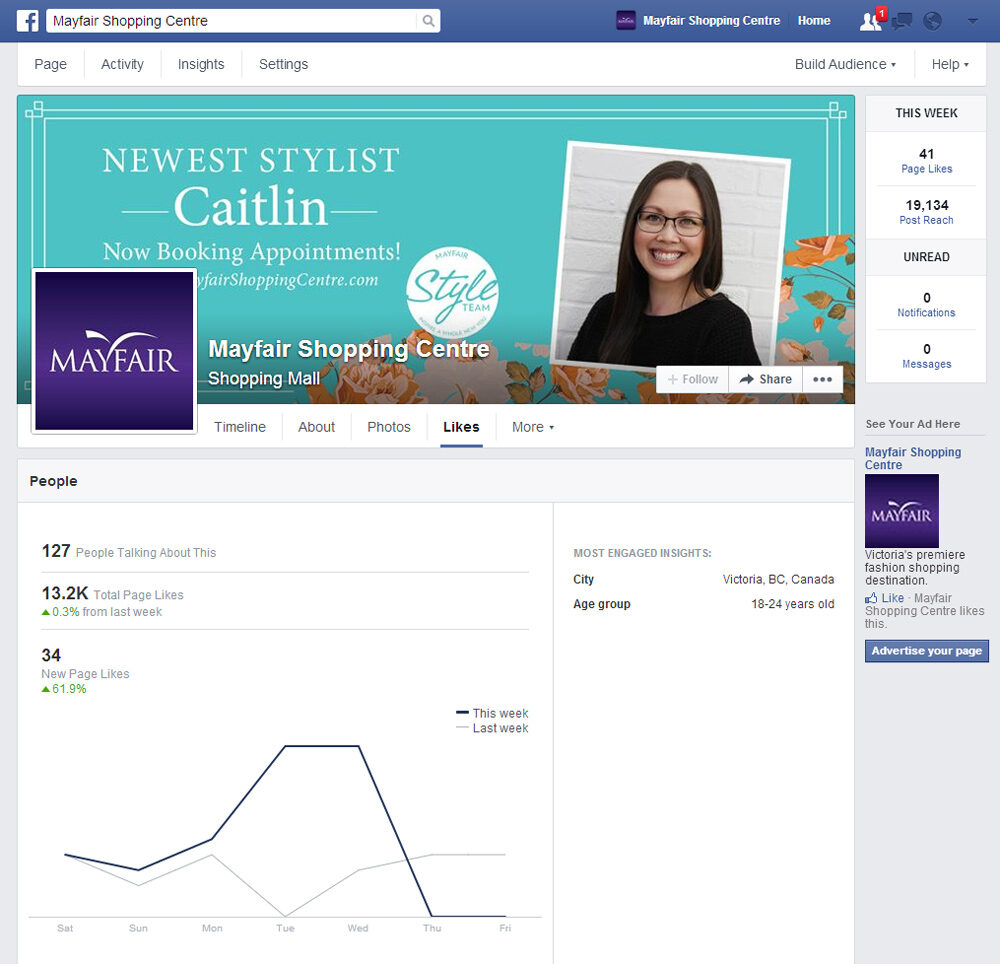Click the Mayfair Shopping Centre ad title link
This screenshot has width=1000, height=964.
pos(913,458)
